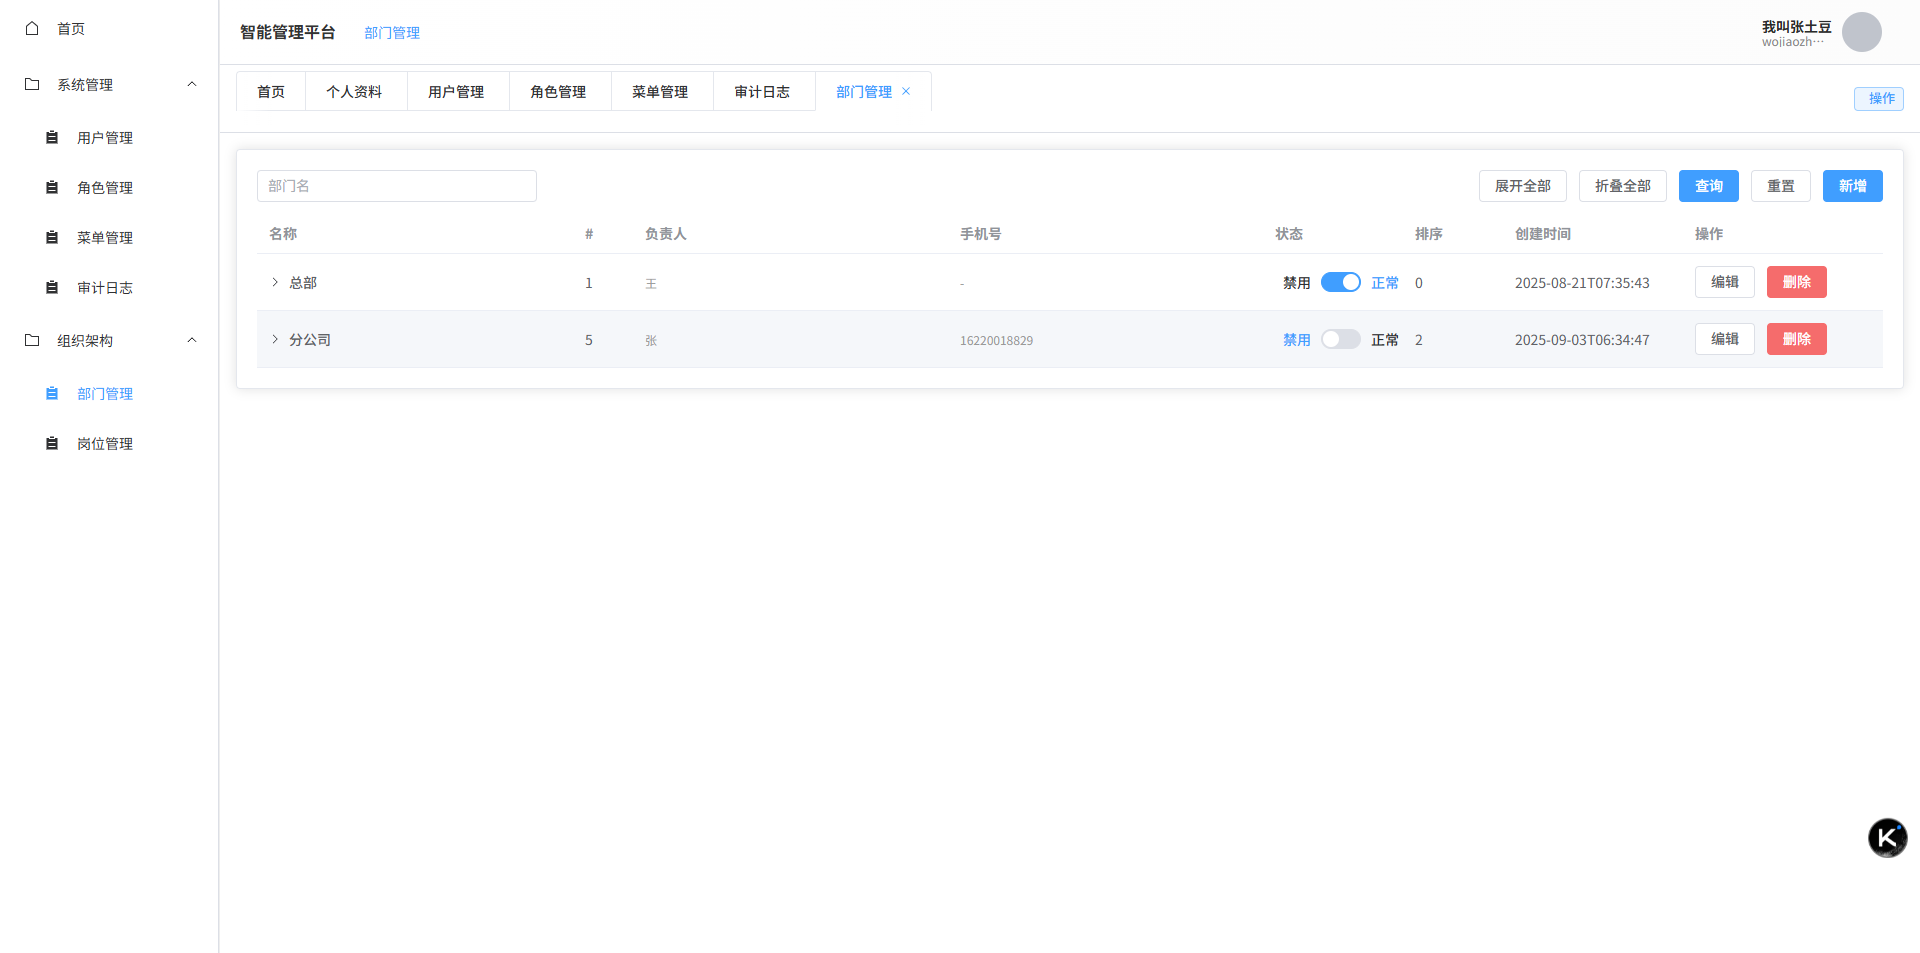Image resolution: width=1920 pixels, height=953 pixels.
Task: Delete the 分公司 department
Action: 1797,339
